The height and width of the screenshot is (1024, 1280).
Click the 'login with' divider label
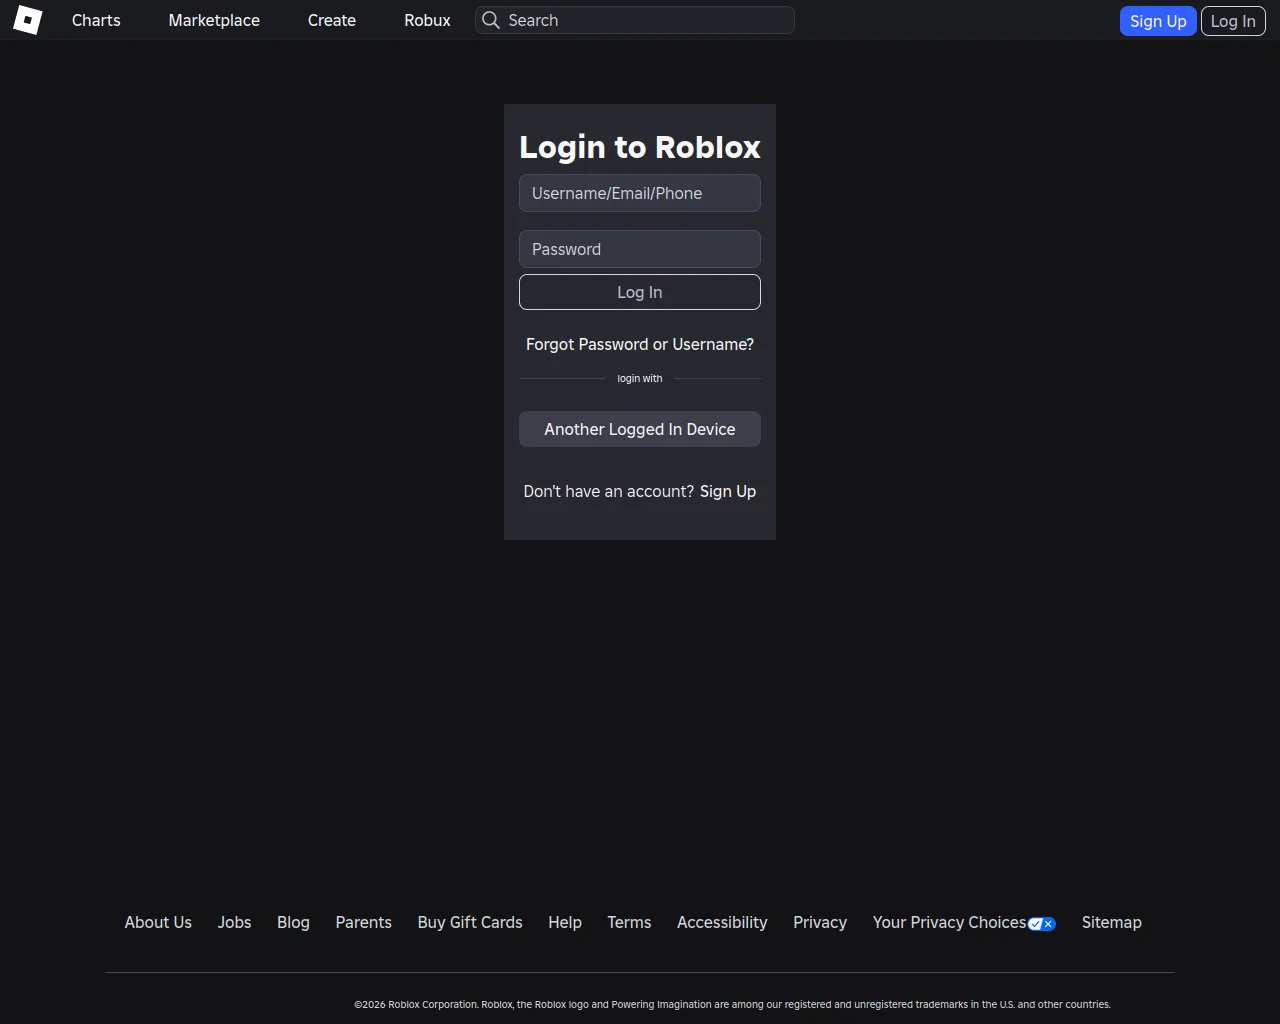[x=640, y=378]
